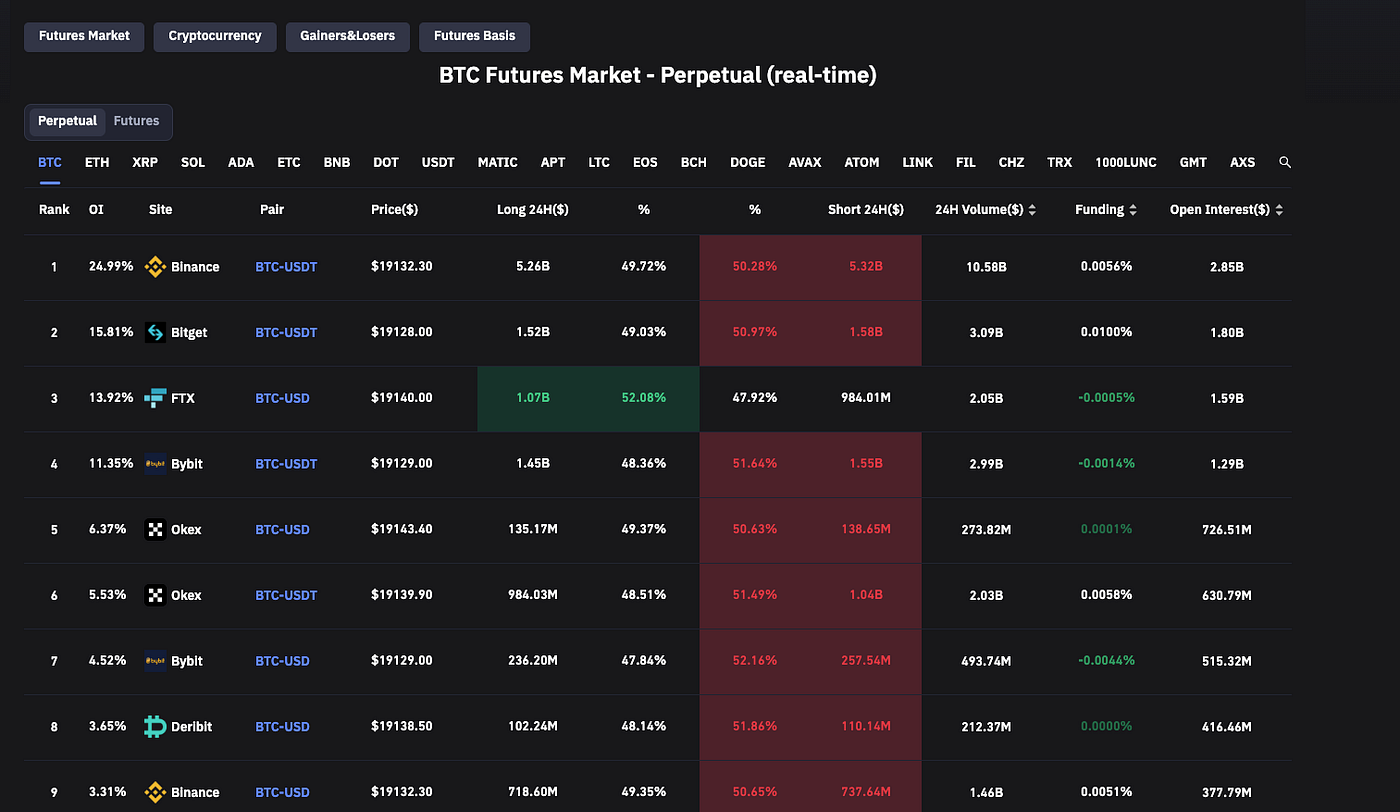Select the ETC coin tab
The width and height of the screenshot is (1400, 812).
coord(289,162)
